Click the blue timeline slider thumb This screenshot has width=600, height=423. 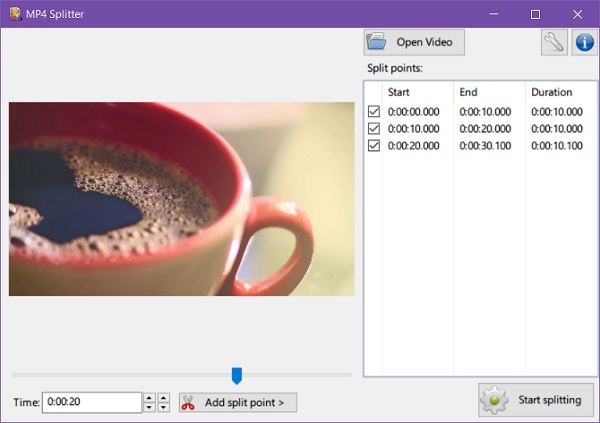237,376
